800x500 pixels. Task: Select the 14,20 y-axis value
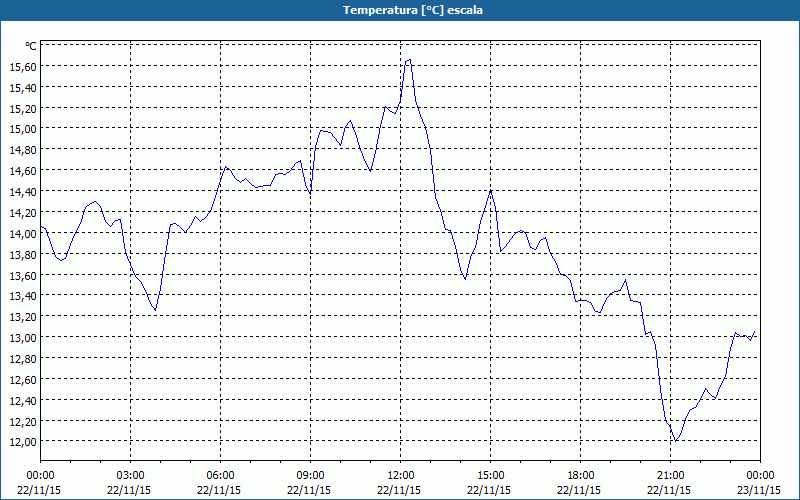(23, 213)
